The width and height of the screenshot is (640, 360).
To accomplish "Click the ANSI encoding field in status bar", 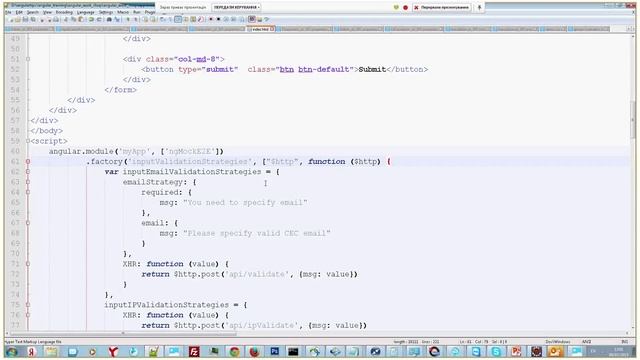I will point(587,342).
